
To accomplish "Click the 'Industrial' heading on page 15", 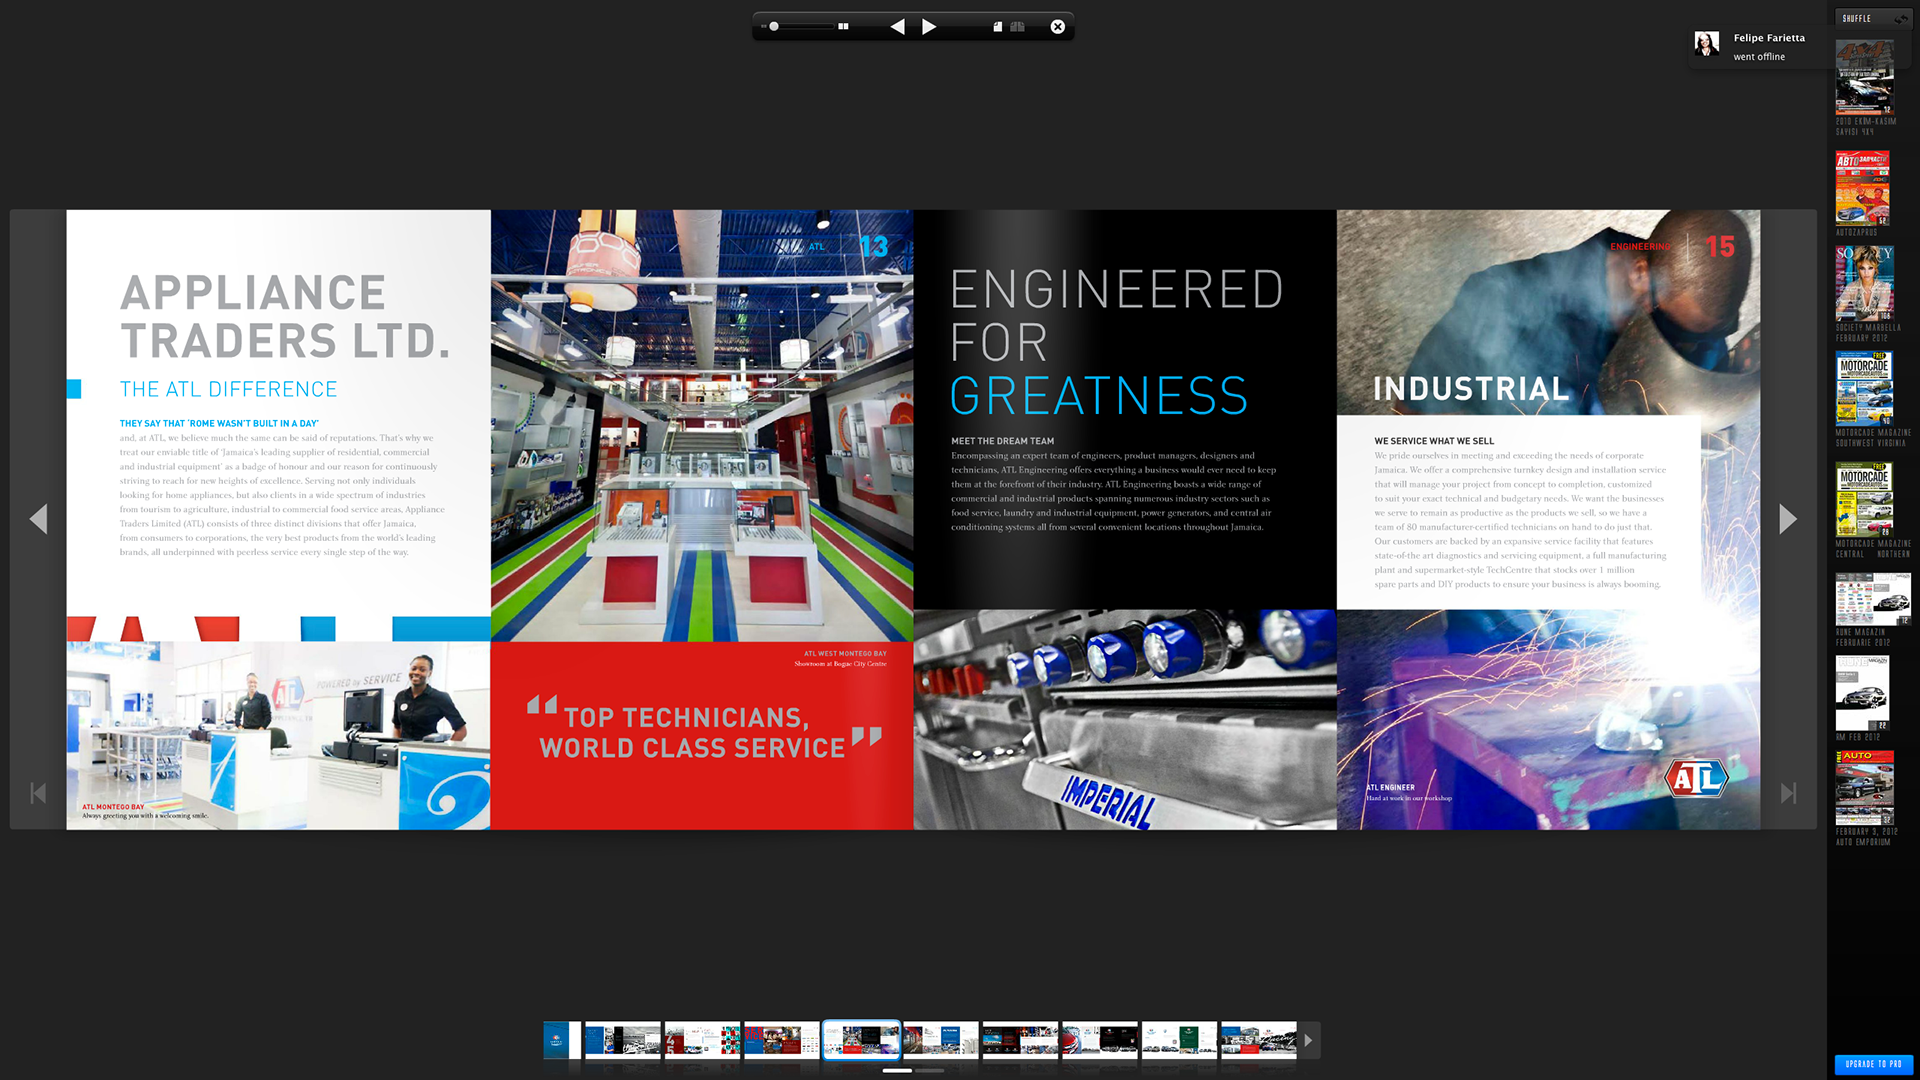I will 1471,389.
